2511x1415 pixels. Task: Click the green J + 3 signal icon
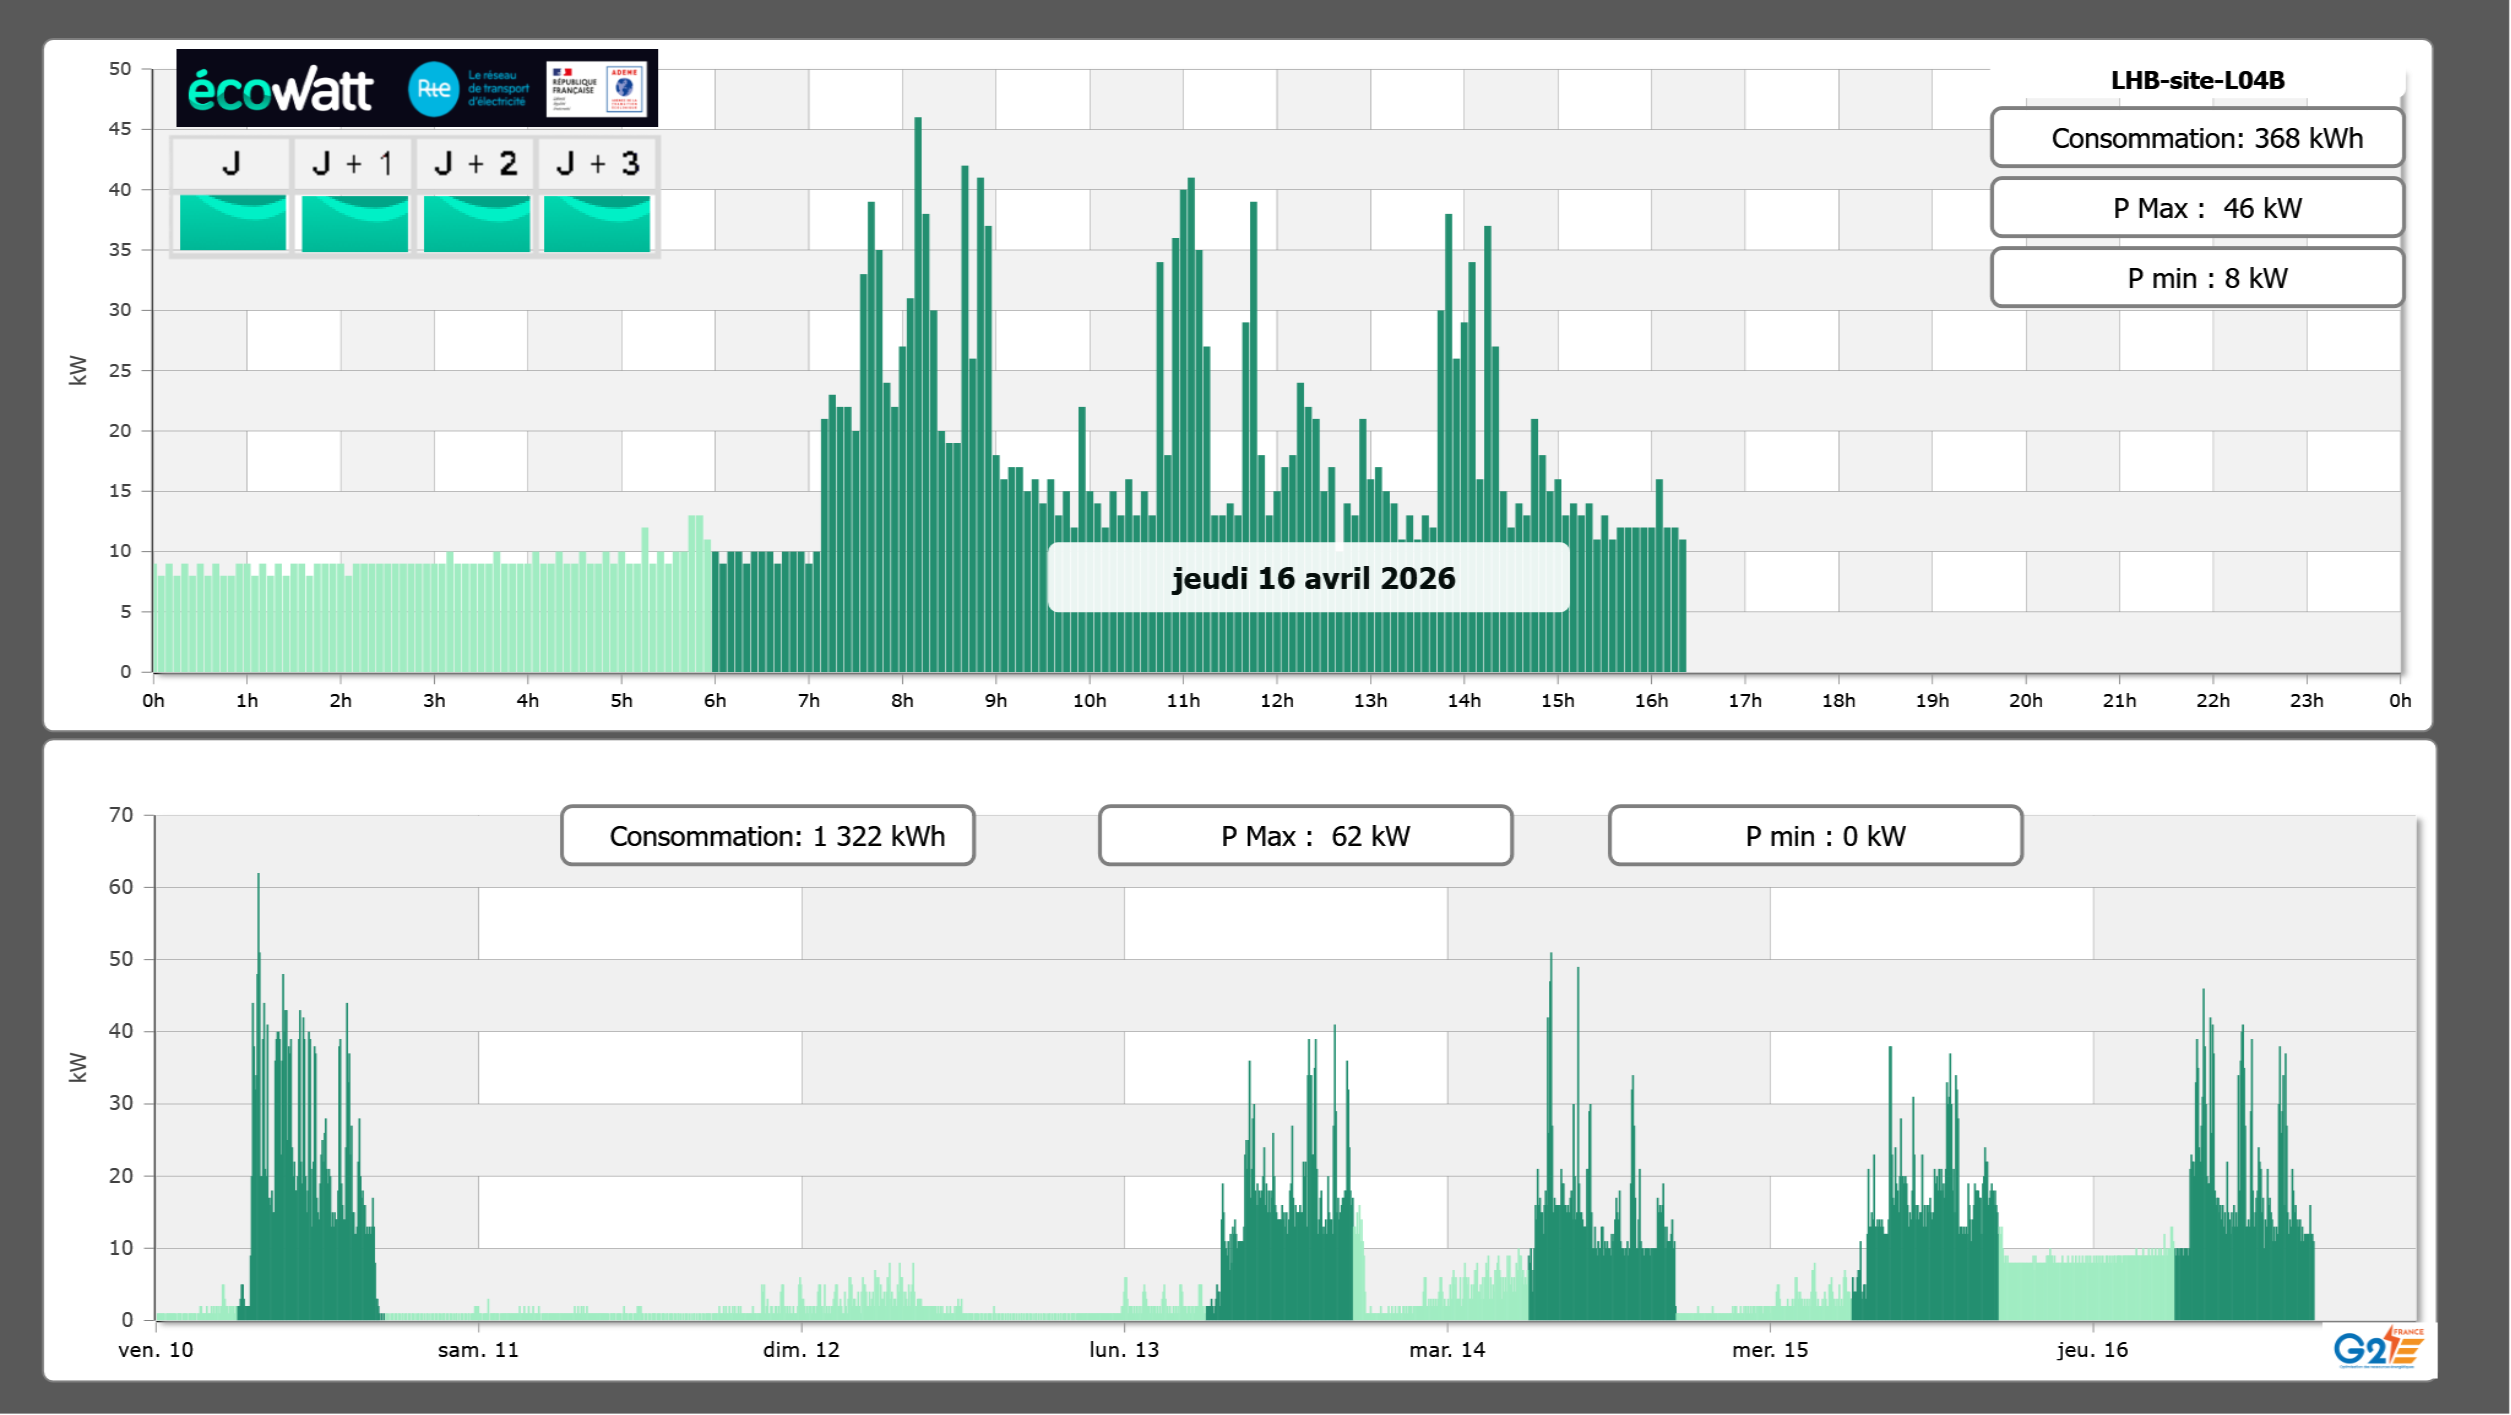point(597,223)
